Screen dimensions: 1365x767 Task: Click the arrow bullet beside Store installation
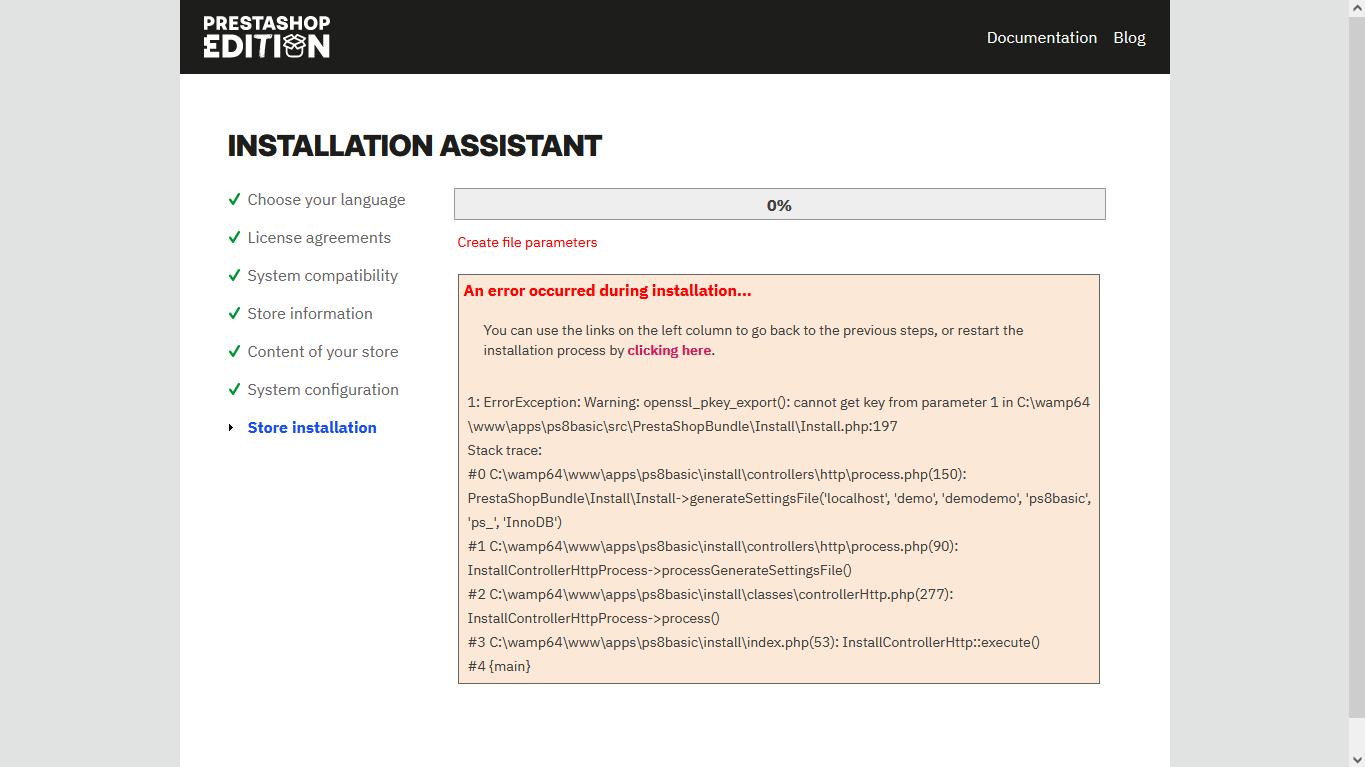click(x=232, y=428)
